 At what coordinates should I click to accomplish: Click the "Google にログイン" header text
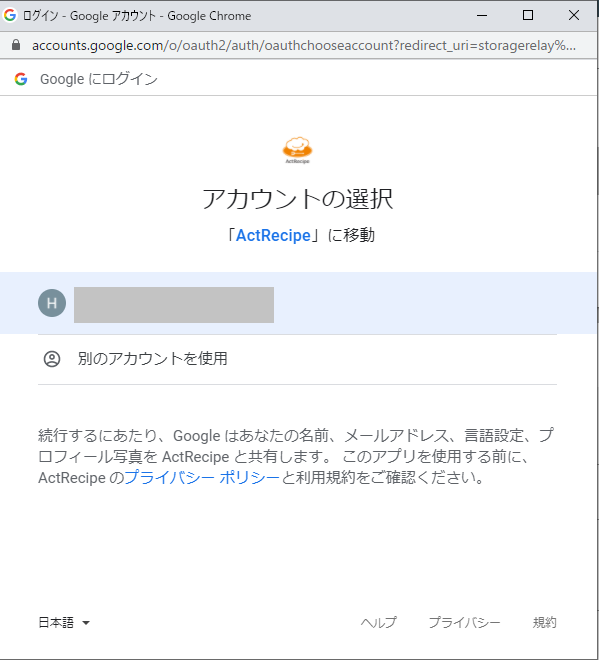pos(99,79)
